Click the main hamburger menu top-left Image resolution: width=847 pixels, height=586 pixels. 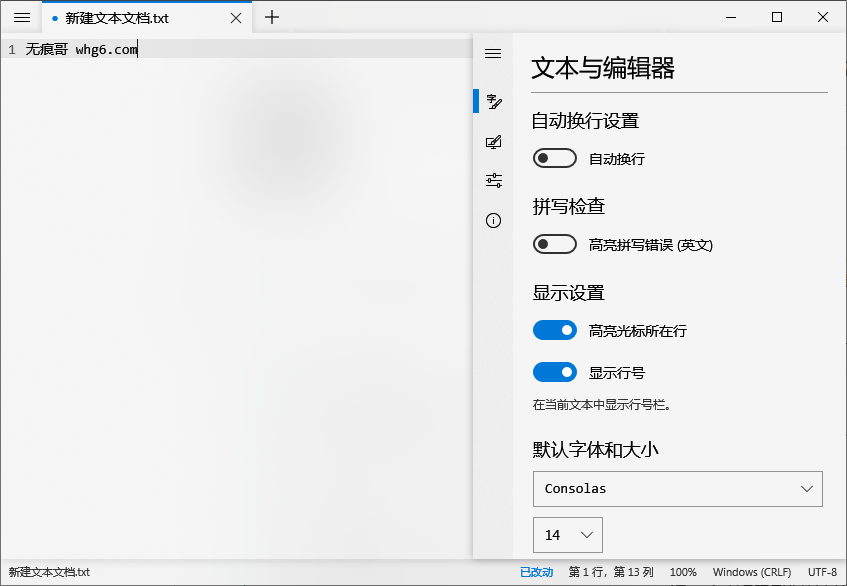click(x=21, y=17)
